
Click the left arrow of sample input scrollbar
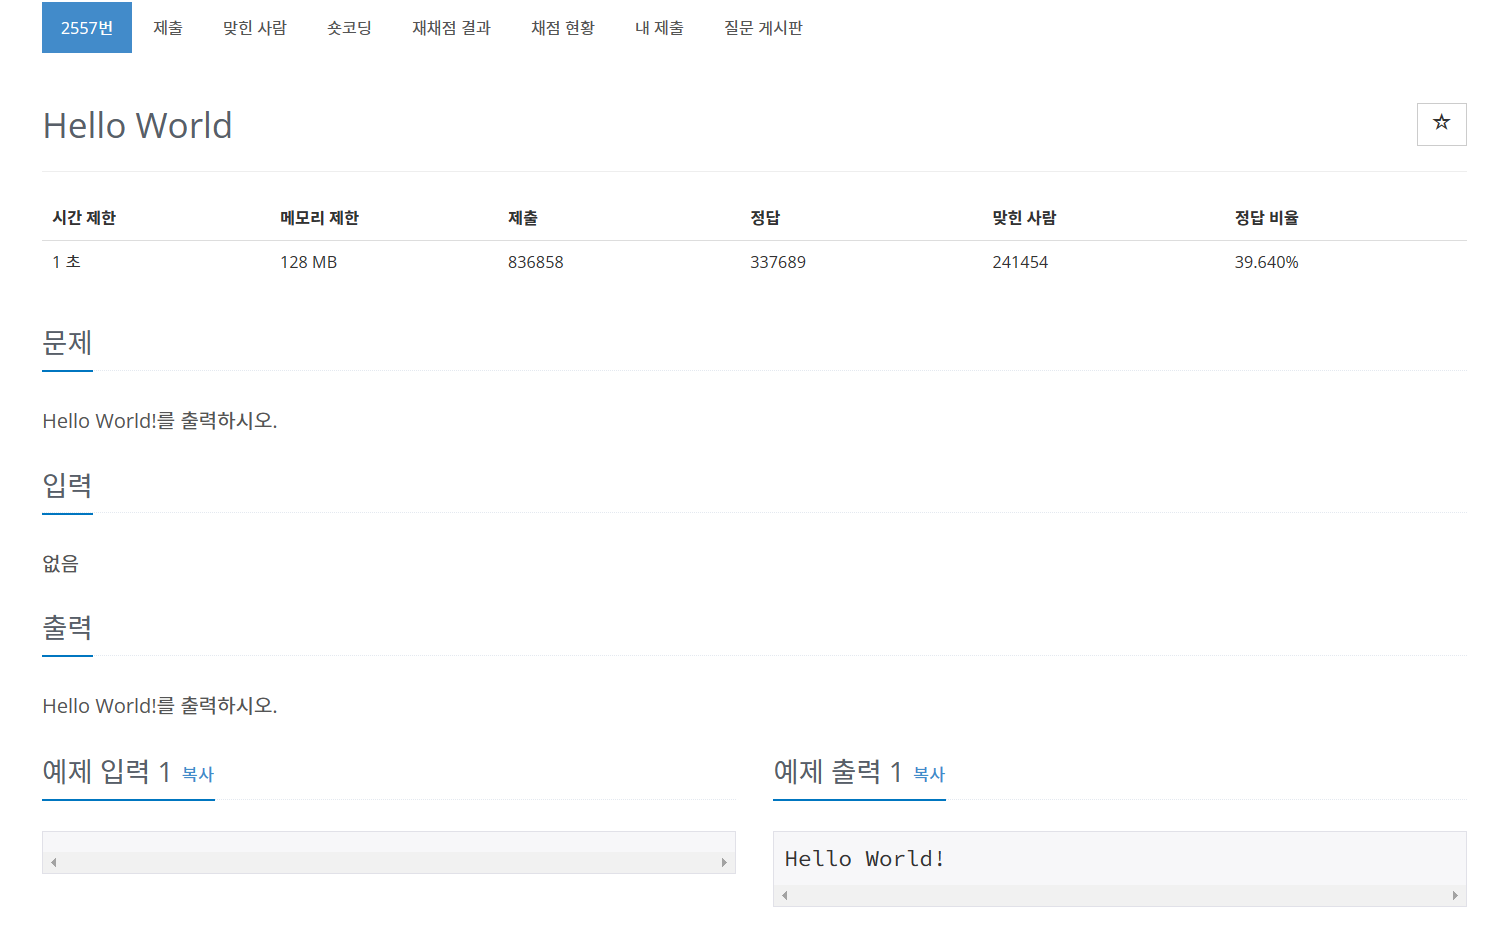tap(52, 860)
